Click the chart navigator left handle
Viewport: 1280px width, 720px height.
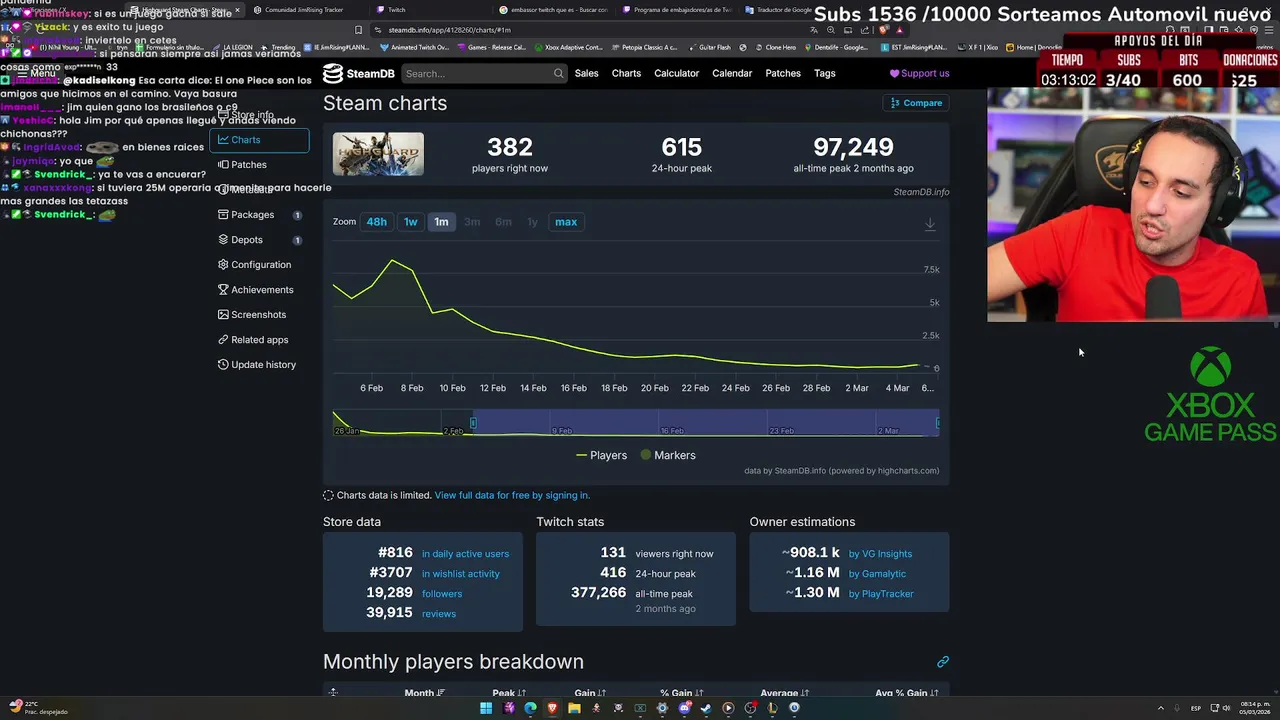coord(473,423)
